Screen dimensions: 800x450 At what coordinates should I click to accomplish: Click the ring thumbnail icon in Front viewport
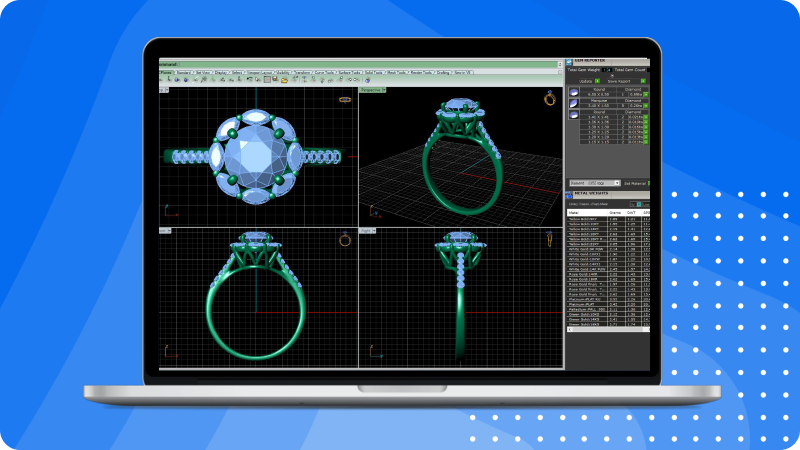coord(345,239)
